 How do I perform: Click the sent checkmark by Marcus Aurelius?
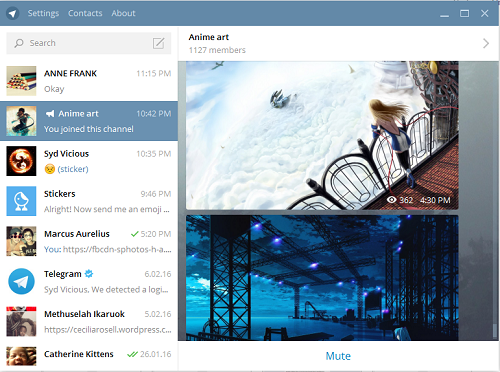click(x=134, y=234)
